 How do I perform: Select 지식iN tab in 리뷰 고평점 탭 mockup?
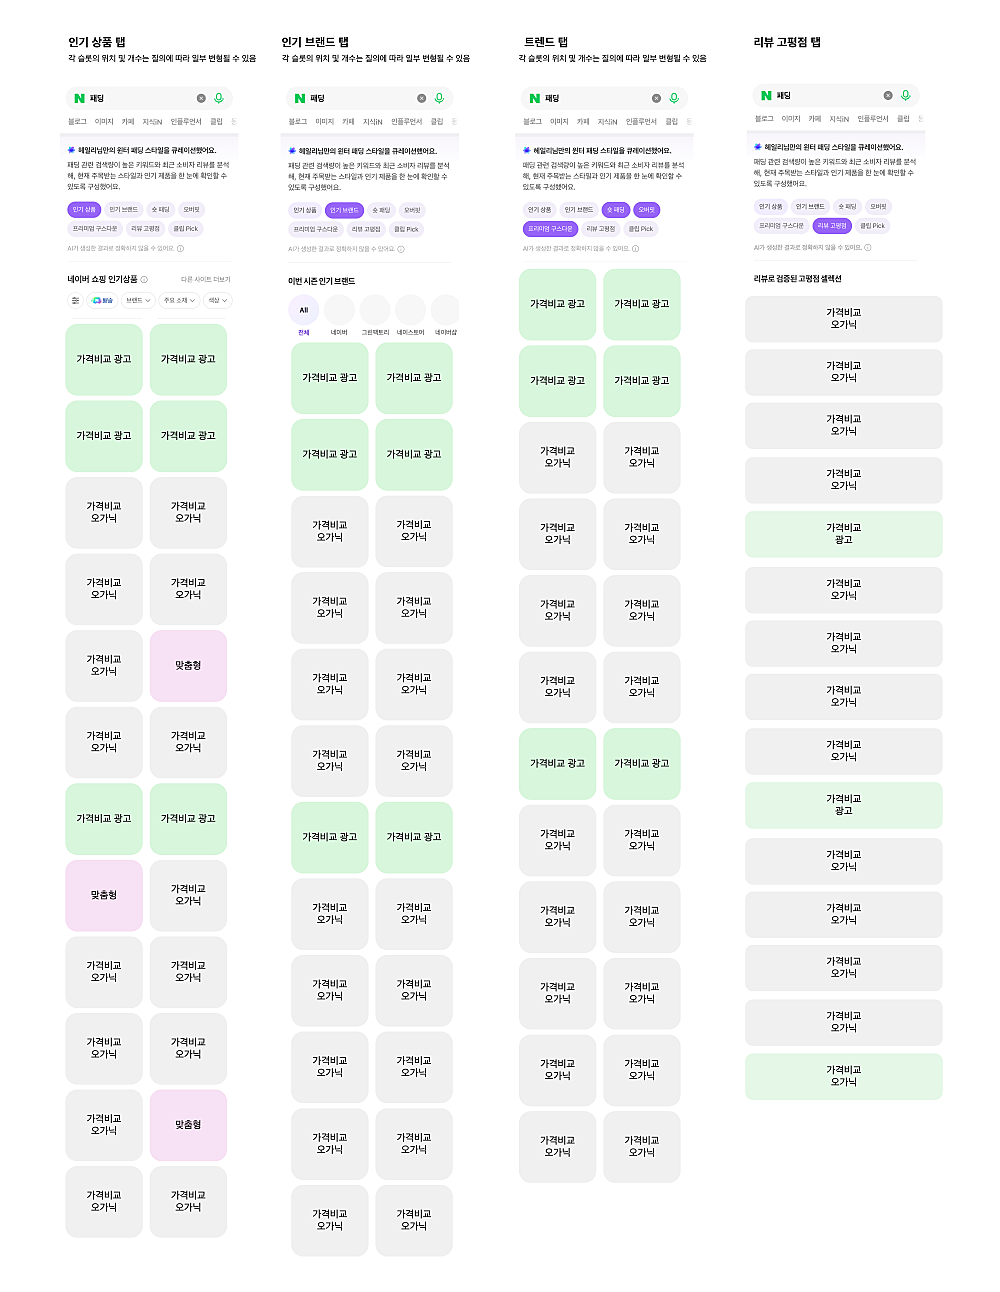[838, 119]
